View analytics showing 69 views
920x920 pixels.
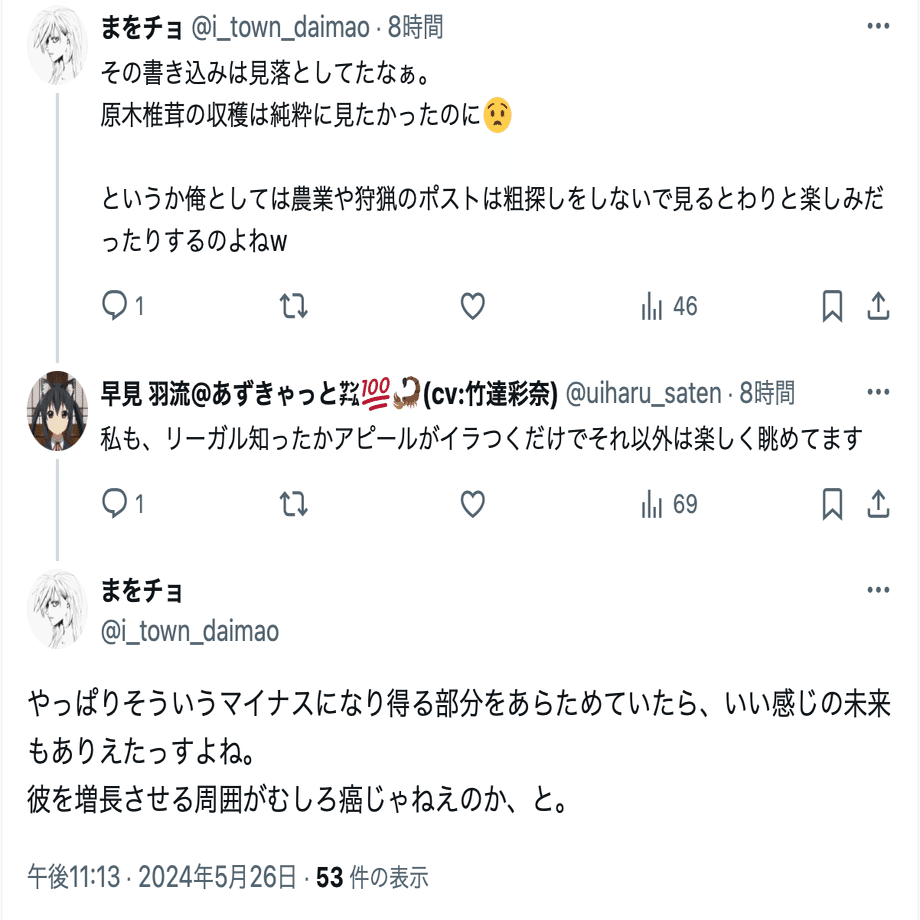(x=669, y=505)
